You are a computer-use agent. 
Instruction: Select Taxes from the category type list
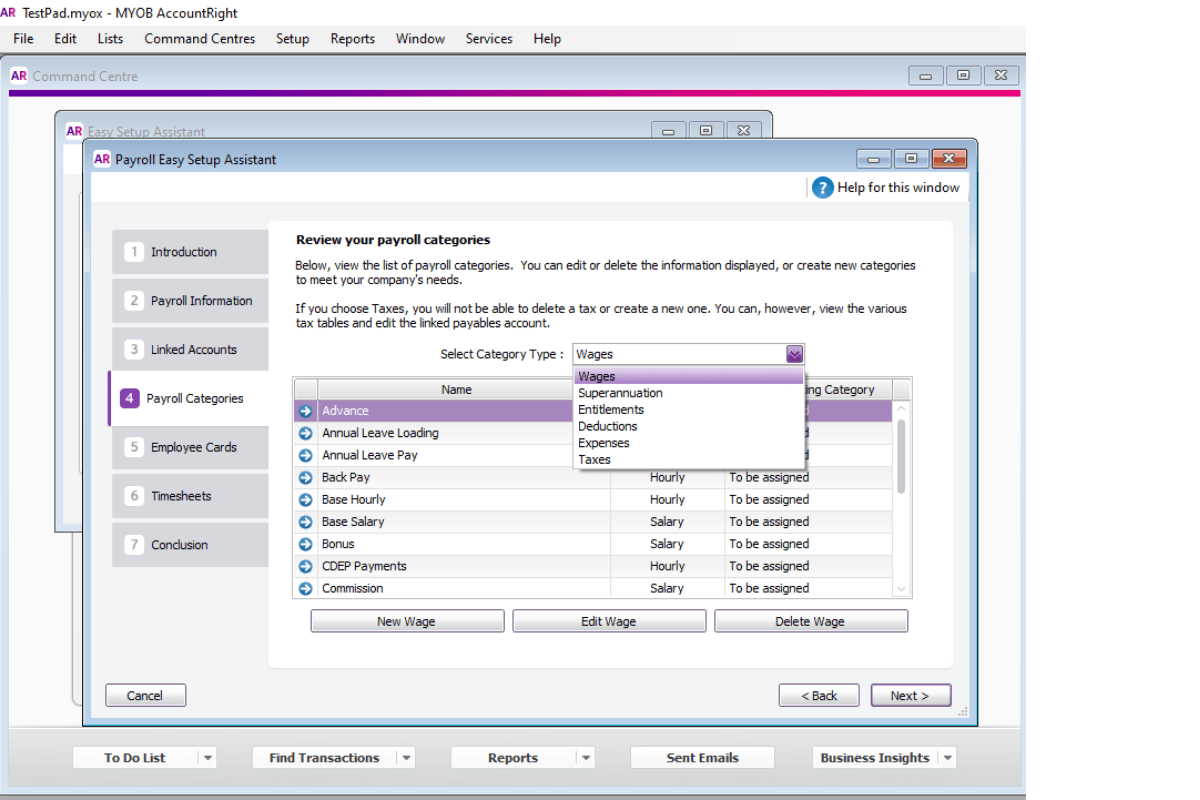pos(595,459)
